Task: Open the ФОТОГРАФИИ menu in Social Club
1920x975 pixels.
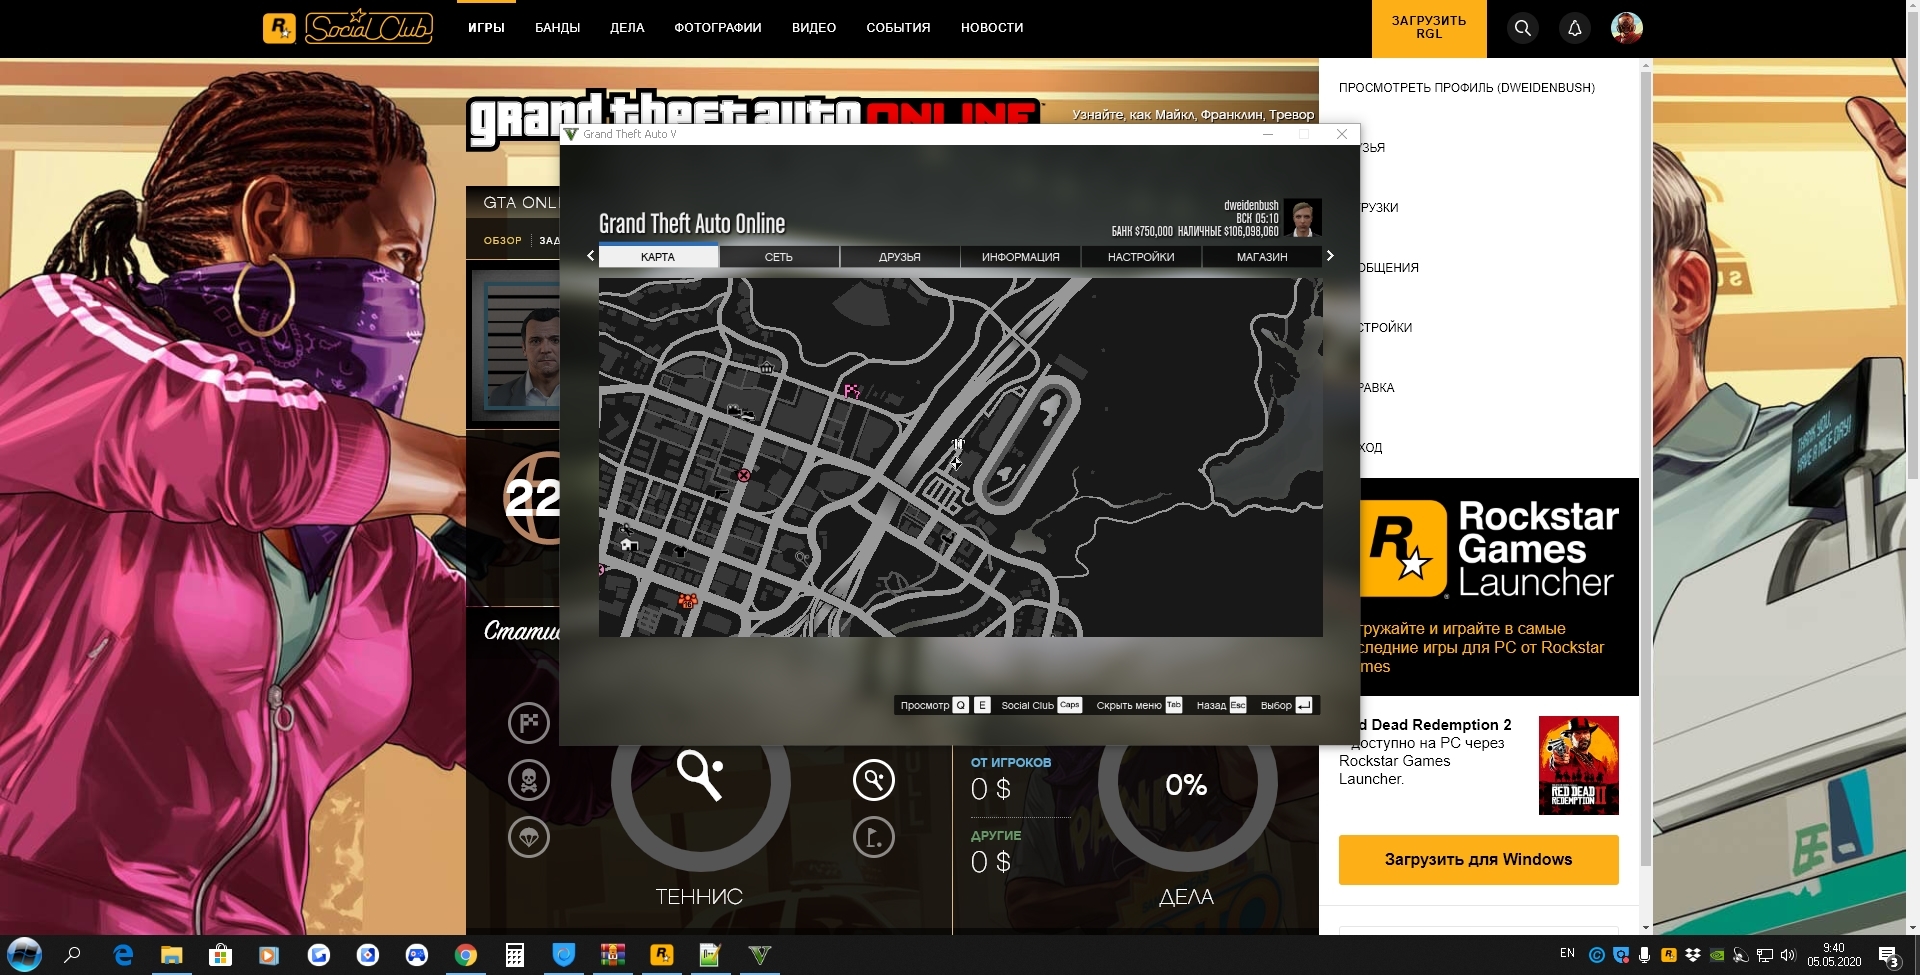Action: click(718, 28)
